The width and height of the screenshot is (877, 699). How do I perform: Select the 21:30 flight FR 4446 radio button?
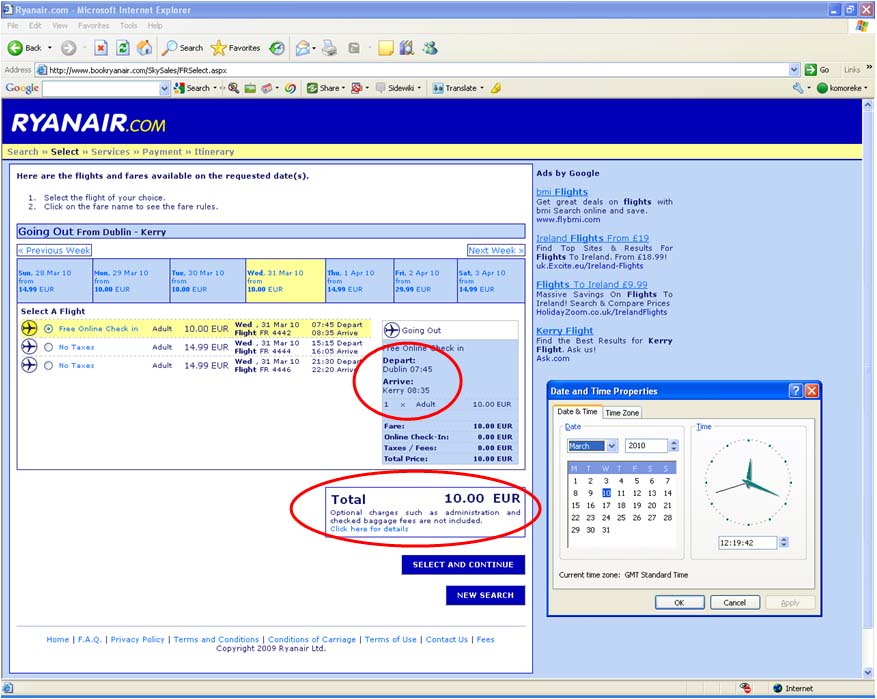[x=49, y=366]
